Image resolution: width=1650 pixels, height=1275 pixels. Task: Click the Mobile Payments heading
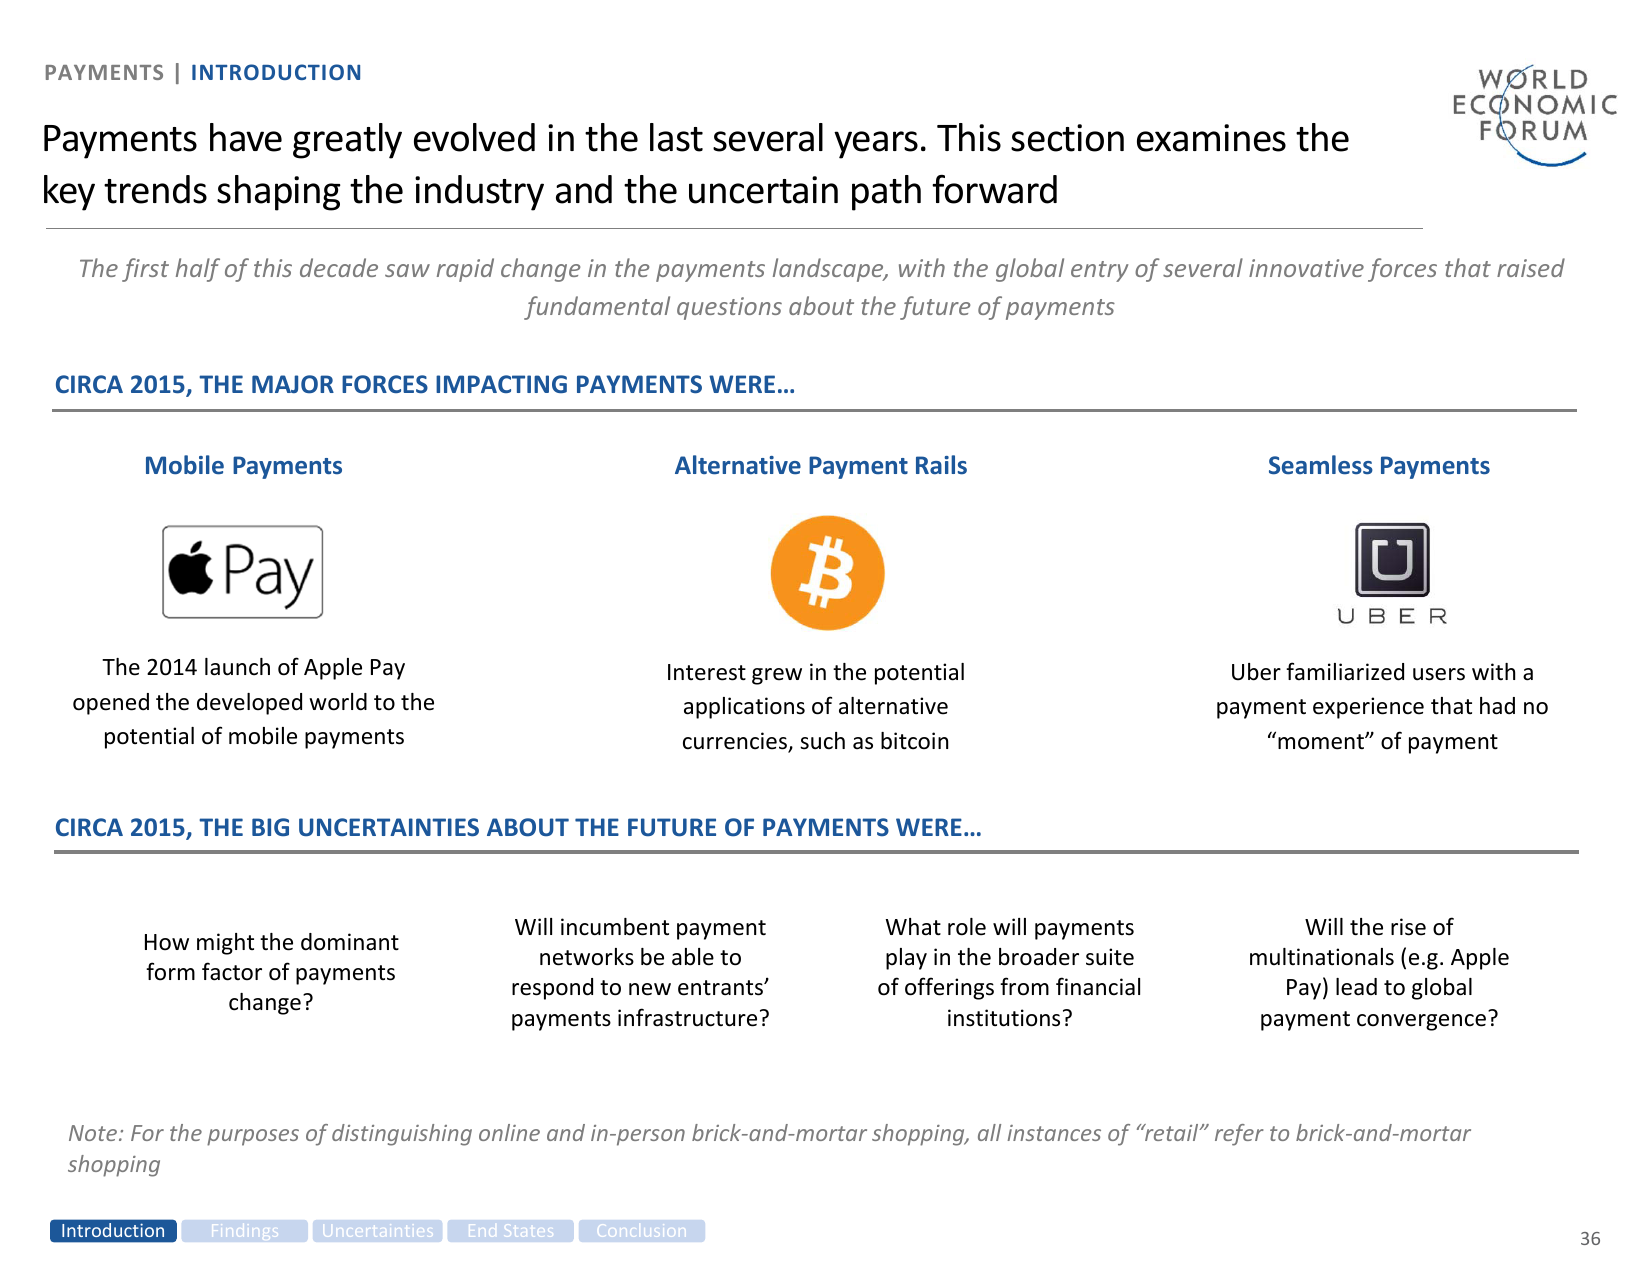click(243, 466)
